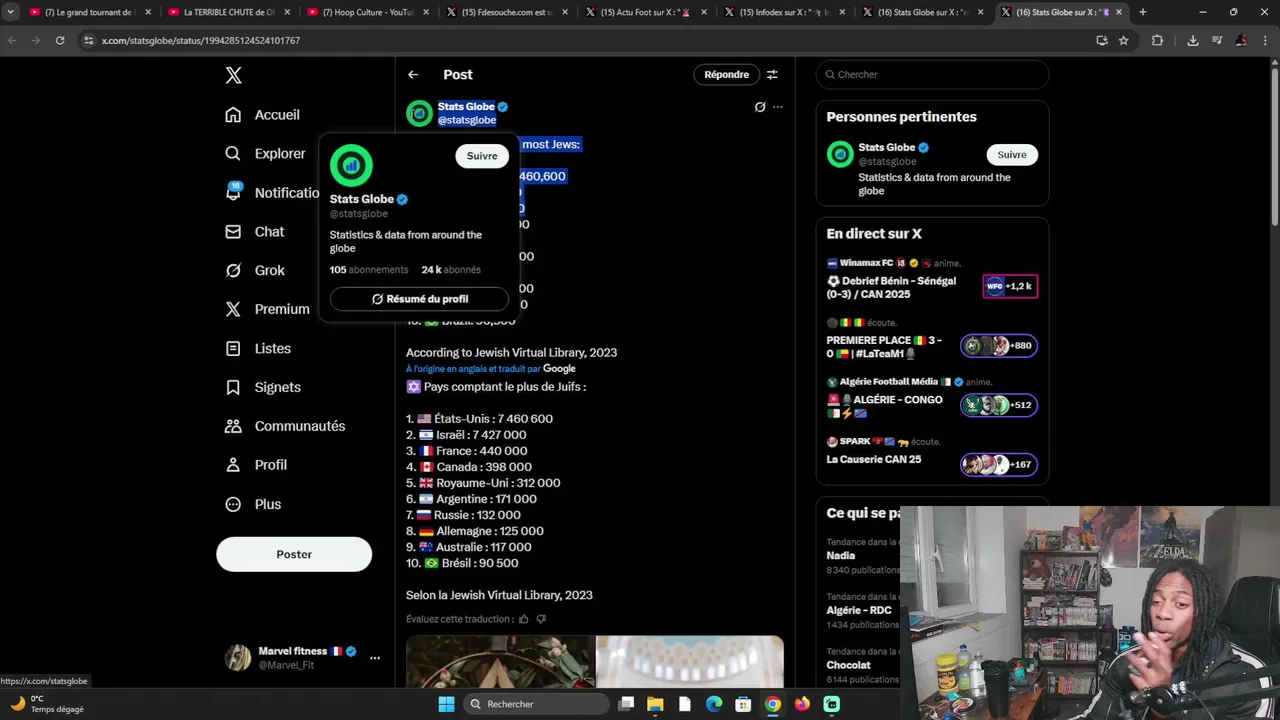This screenshot has width=1280, height=720.
Task: Open Marvel fitness account options (three dots)
Action: (375, 658)
